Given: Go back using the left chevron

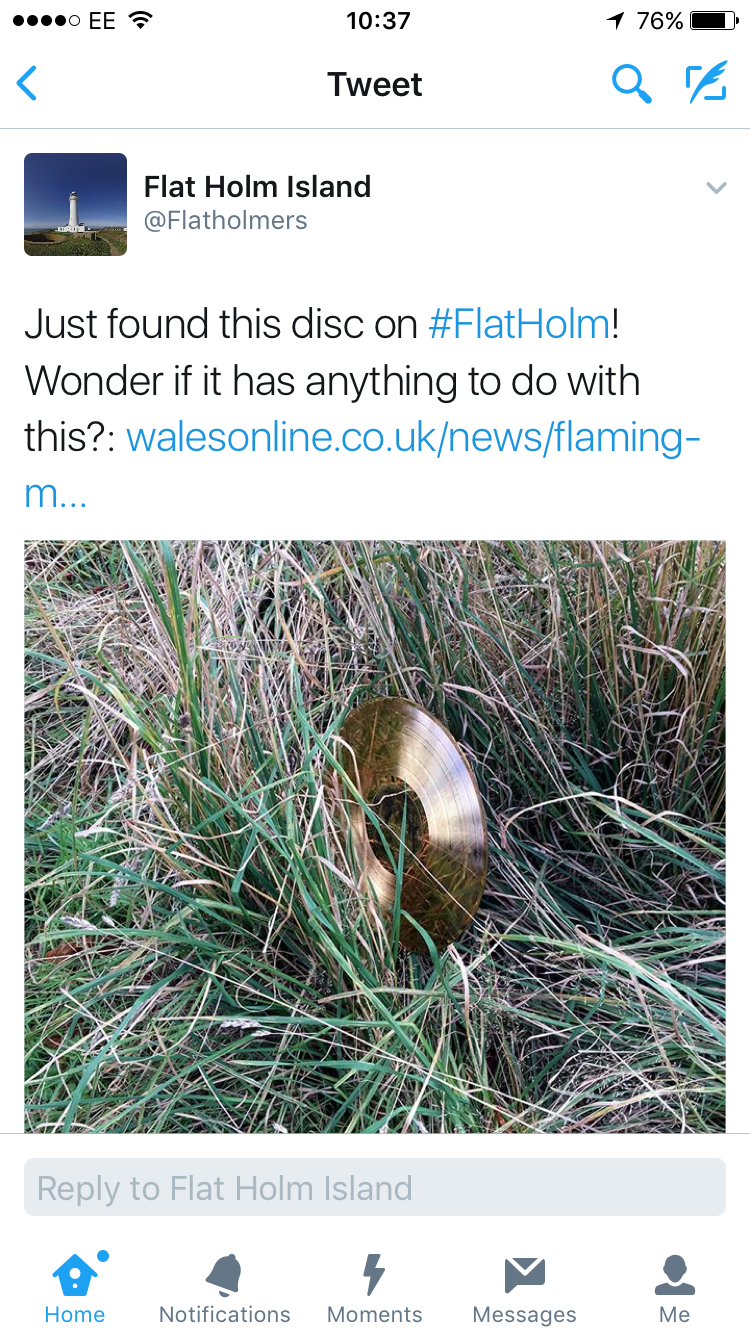Looking at the screenshot, I should pos(27,84).
